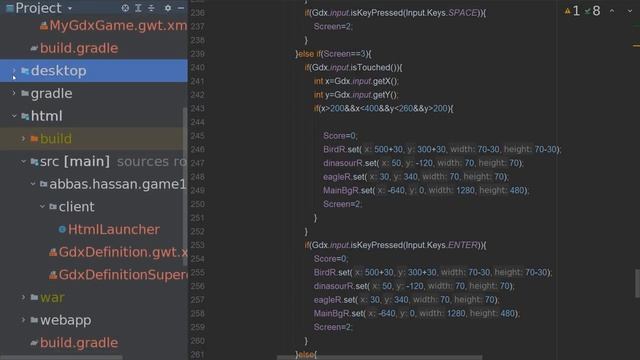Click the warning count indicator
This screenshot has height=360, width=640.
pyautogui.click(x=572, y=11)
